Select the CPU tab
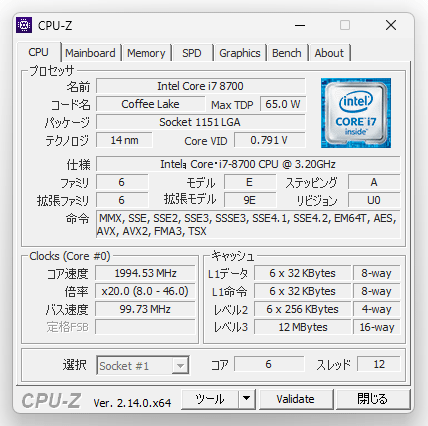Viewport: 428px width, 426px height. [x=38, y=52]
